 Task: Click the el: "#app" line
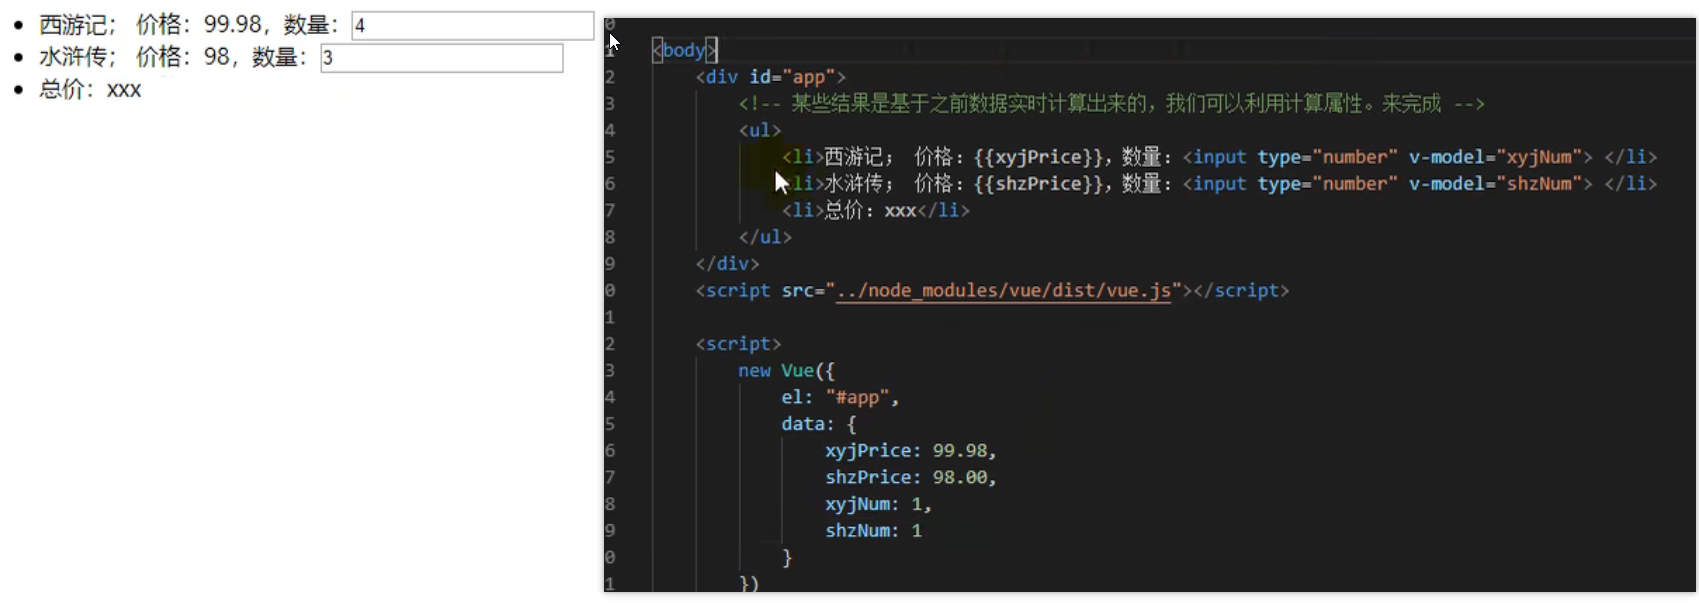(840, 398)
